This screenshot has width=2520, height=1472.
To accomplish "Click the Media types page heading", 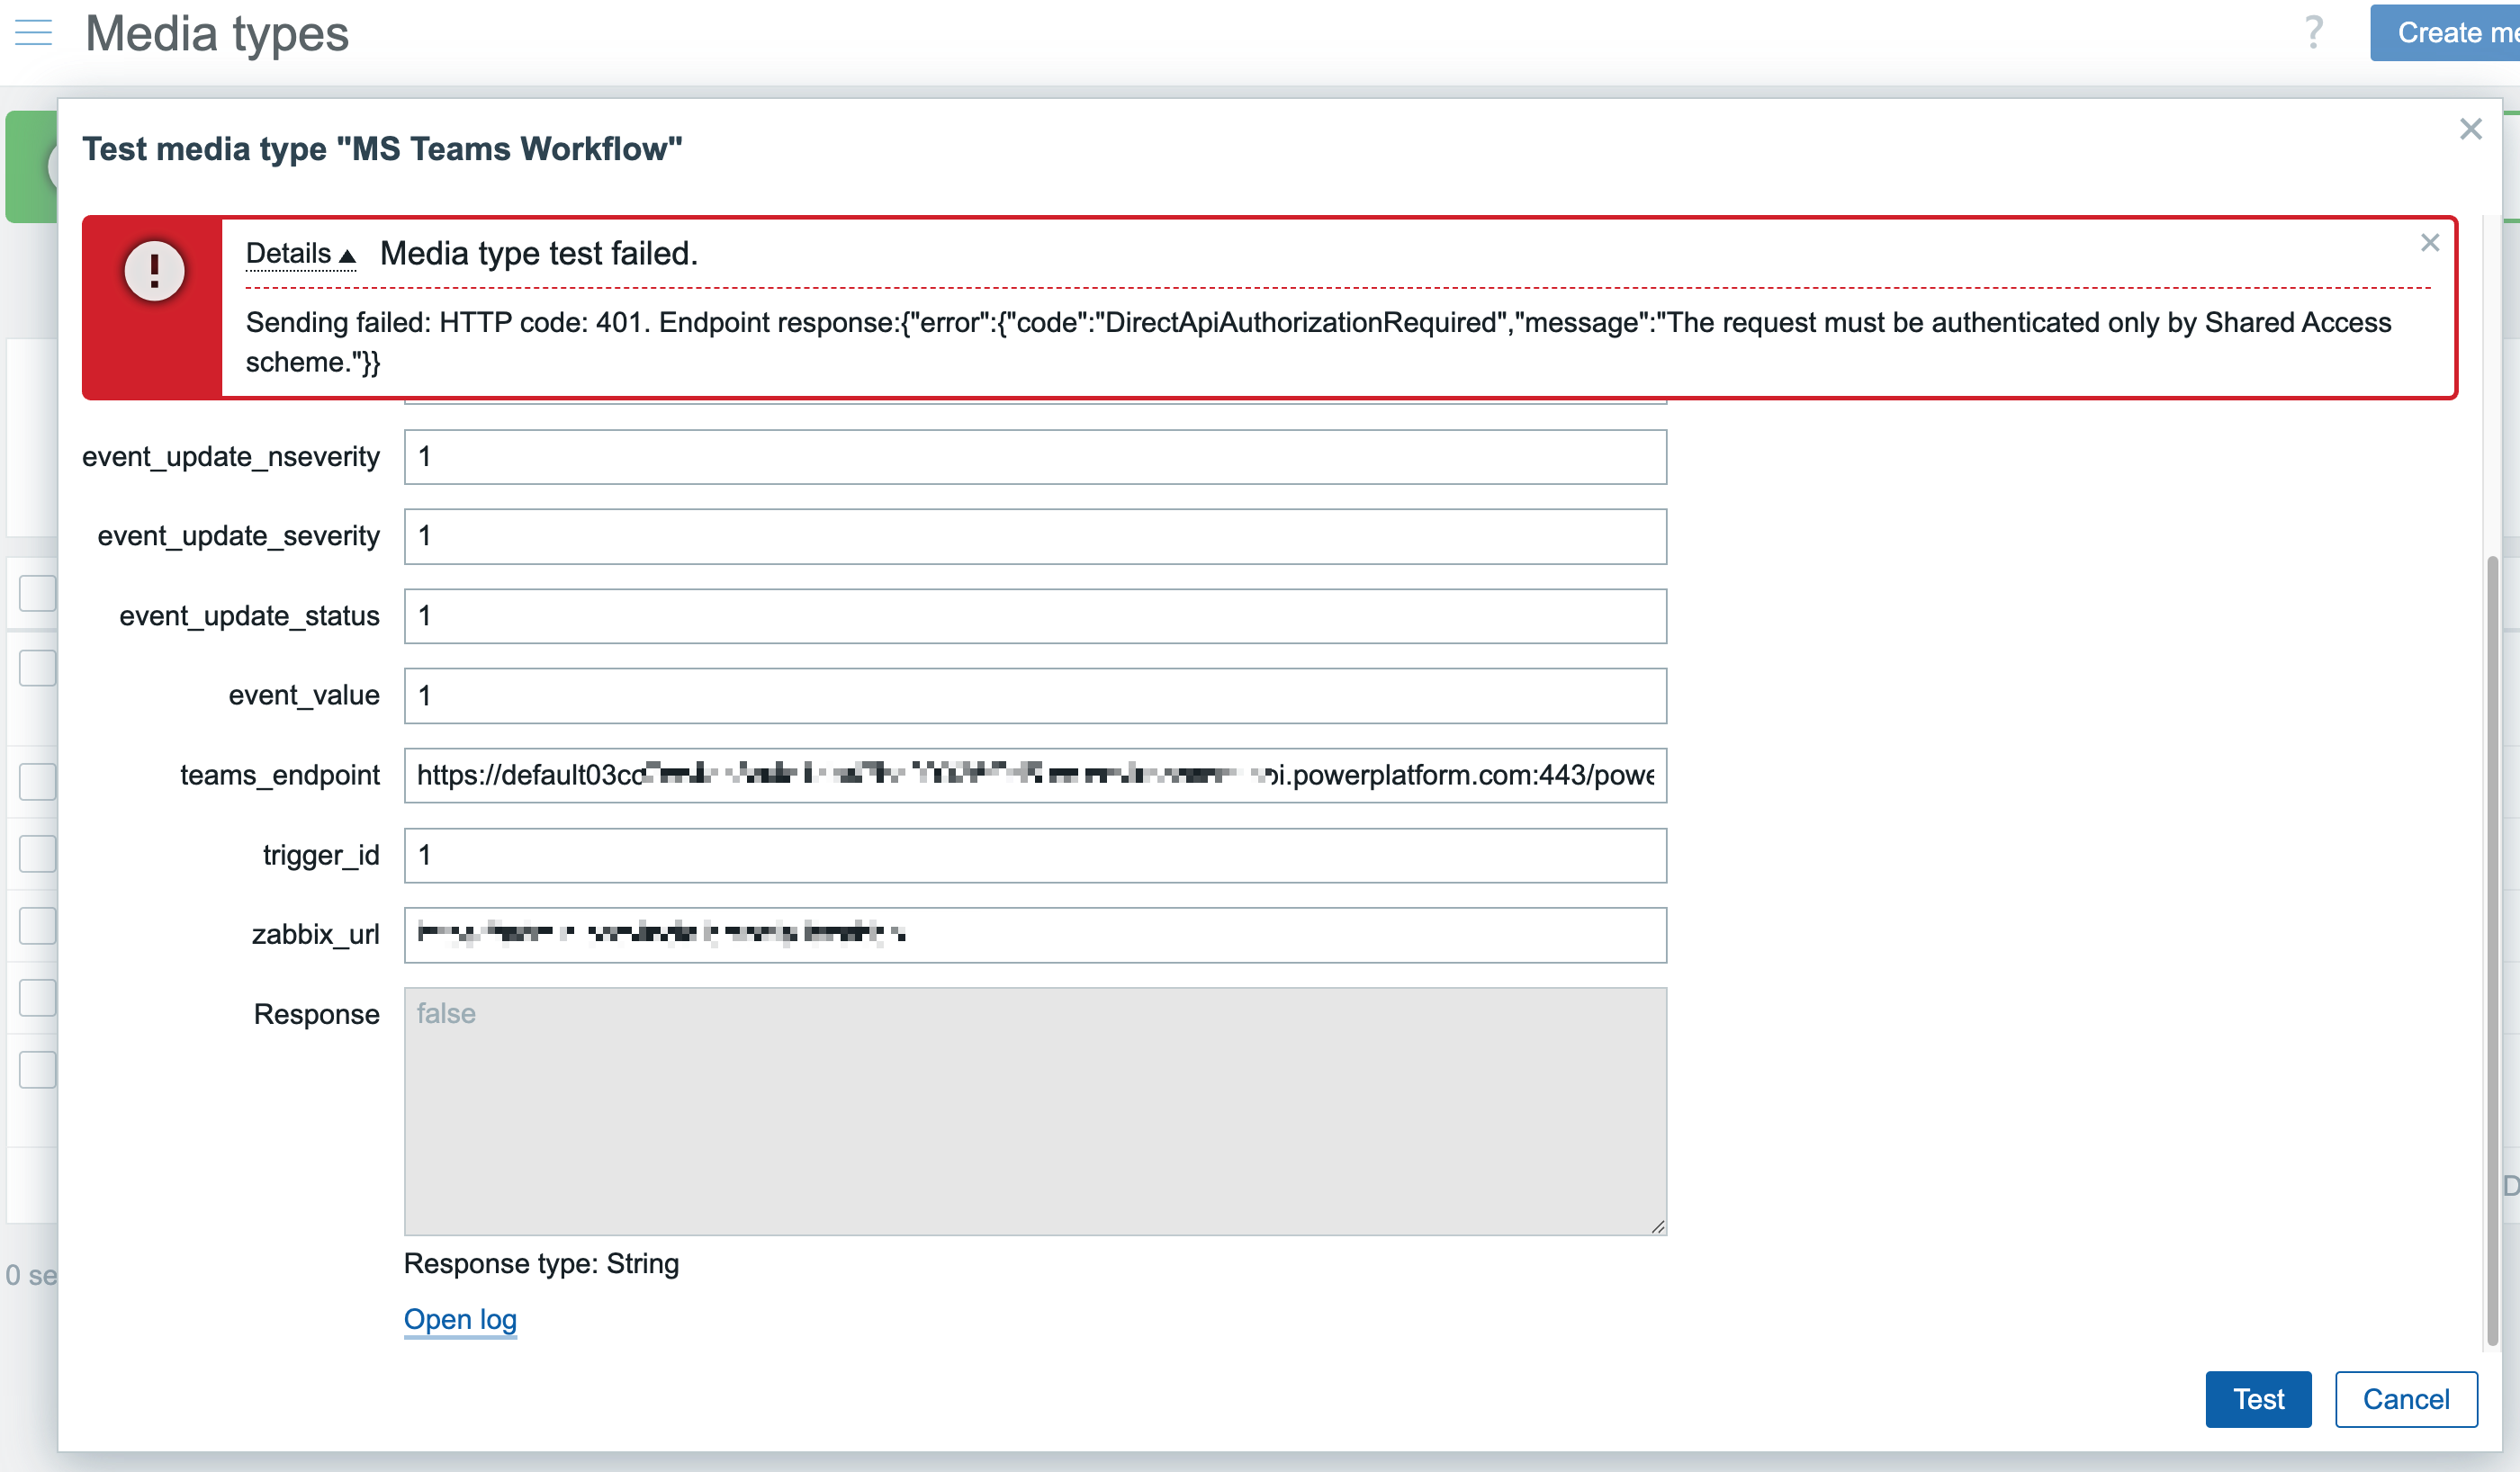I will coord(217,33).
